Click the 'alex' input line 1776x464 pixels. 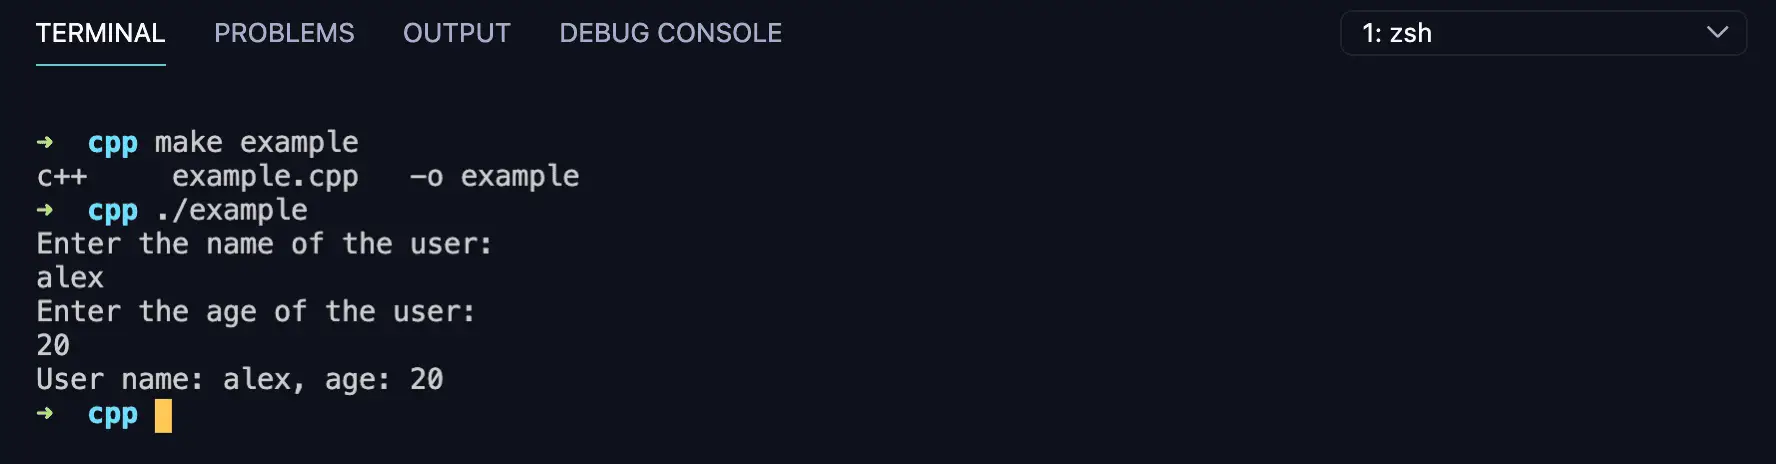coord(70,278)
